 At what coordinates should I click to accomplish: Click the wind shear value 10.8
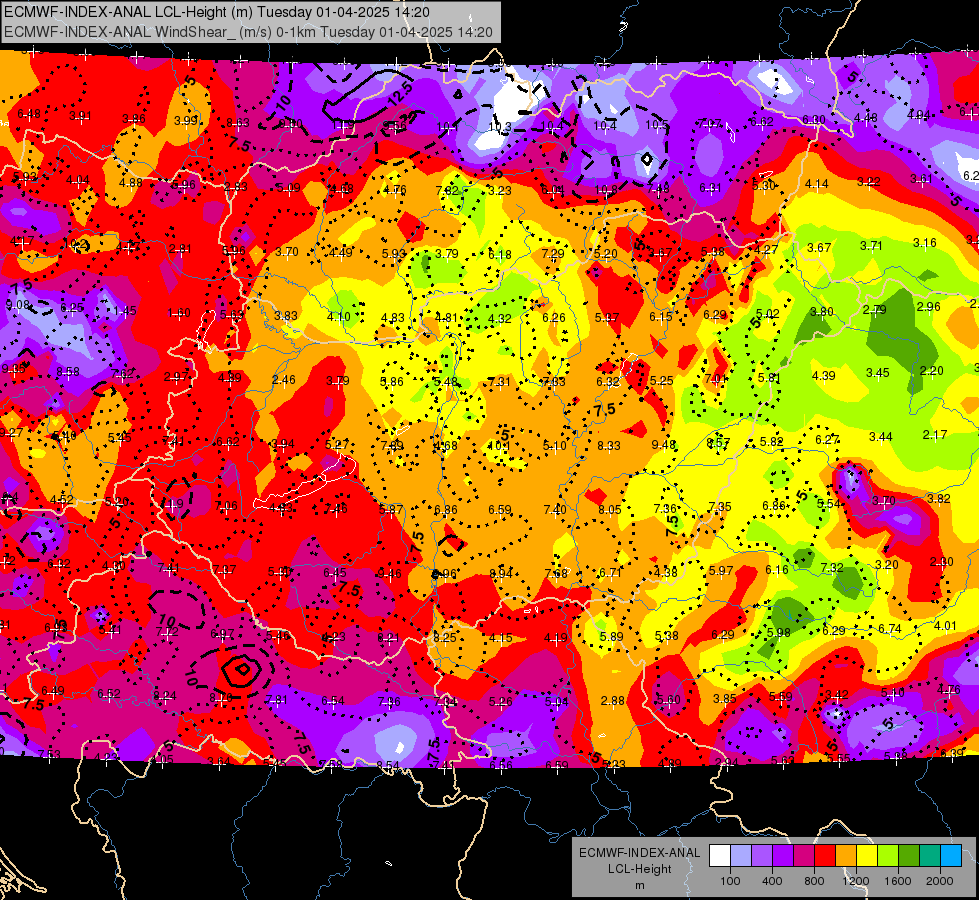[x=606, y=189]
